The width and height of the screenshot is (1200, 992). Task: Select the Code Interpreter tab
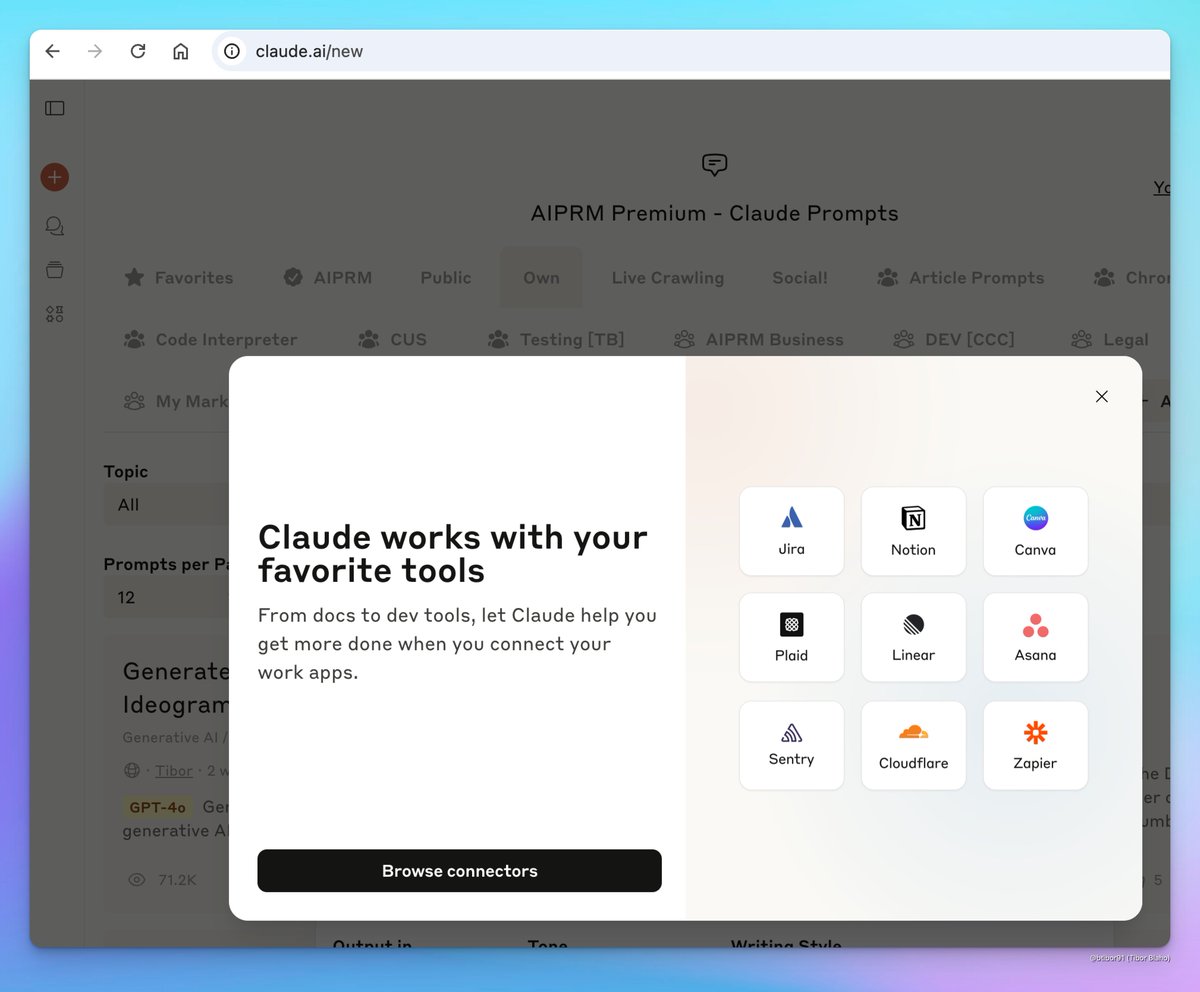point(210,340)
